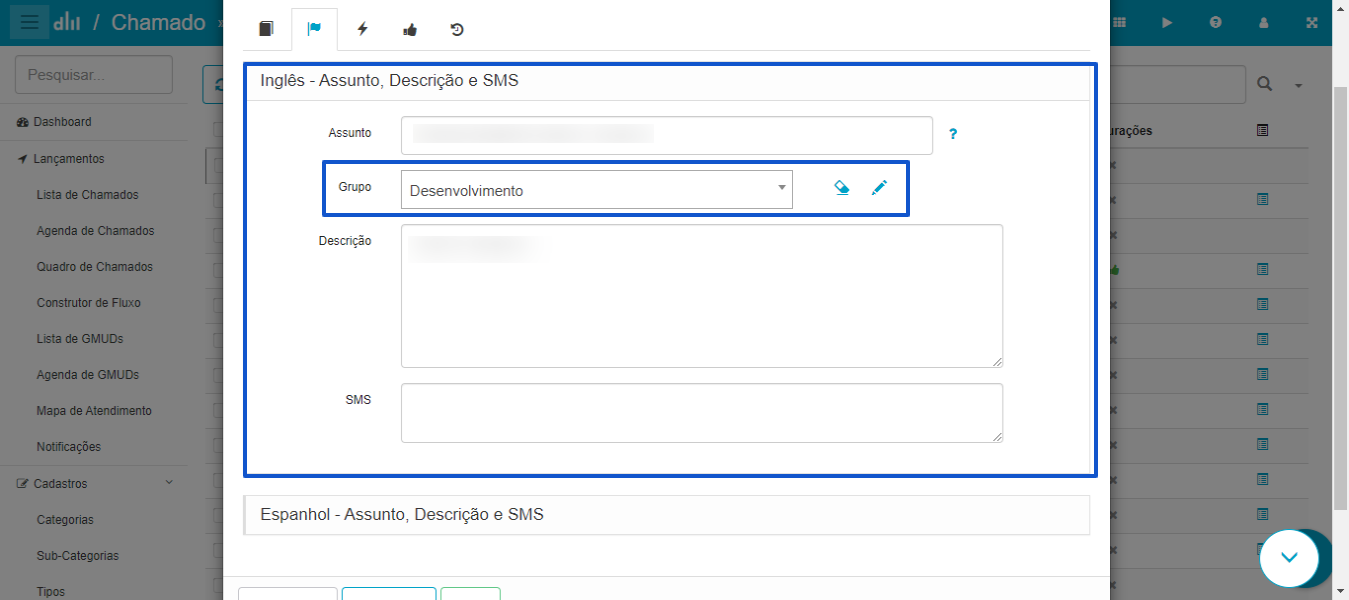Open the caret dropdown next to search icon
This screenshot has width=1349, height=600.
tap(1299, 86)
